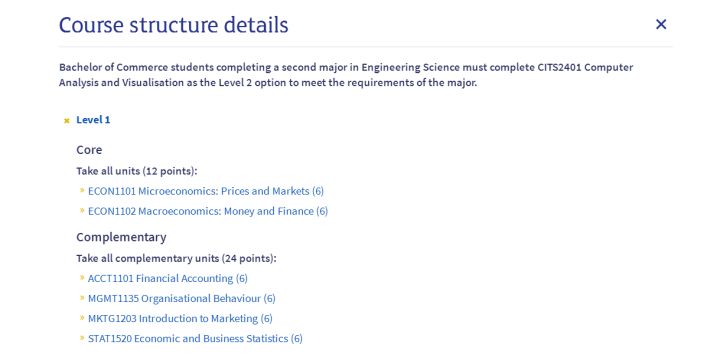Click the Core section heading

pyautogui.click(x=89, y=150)
